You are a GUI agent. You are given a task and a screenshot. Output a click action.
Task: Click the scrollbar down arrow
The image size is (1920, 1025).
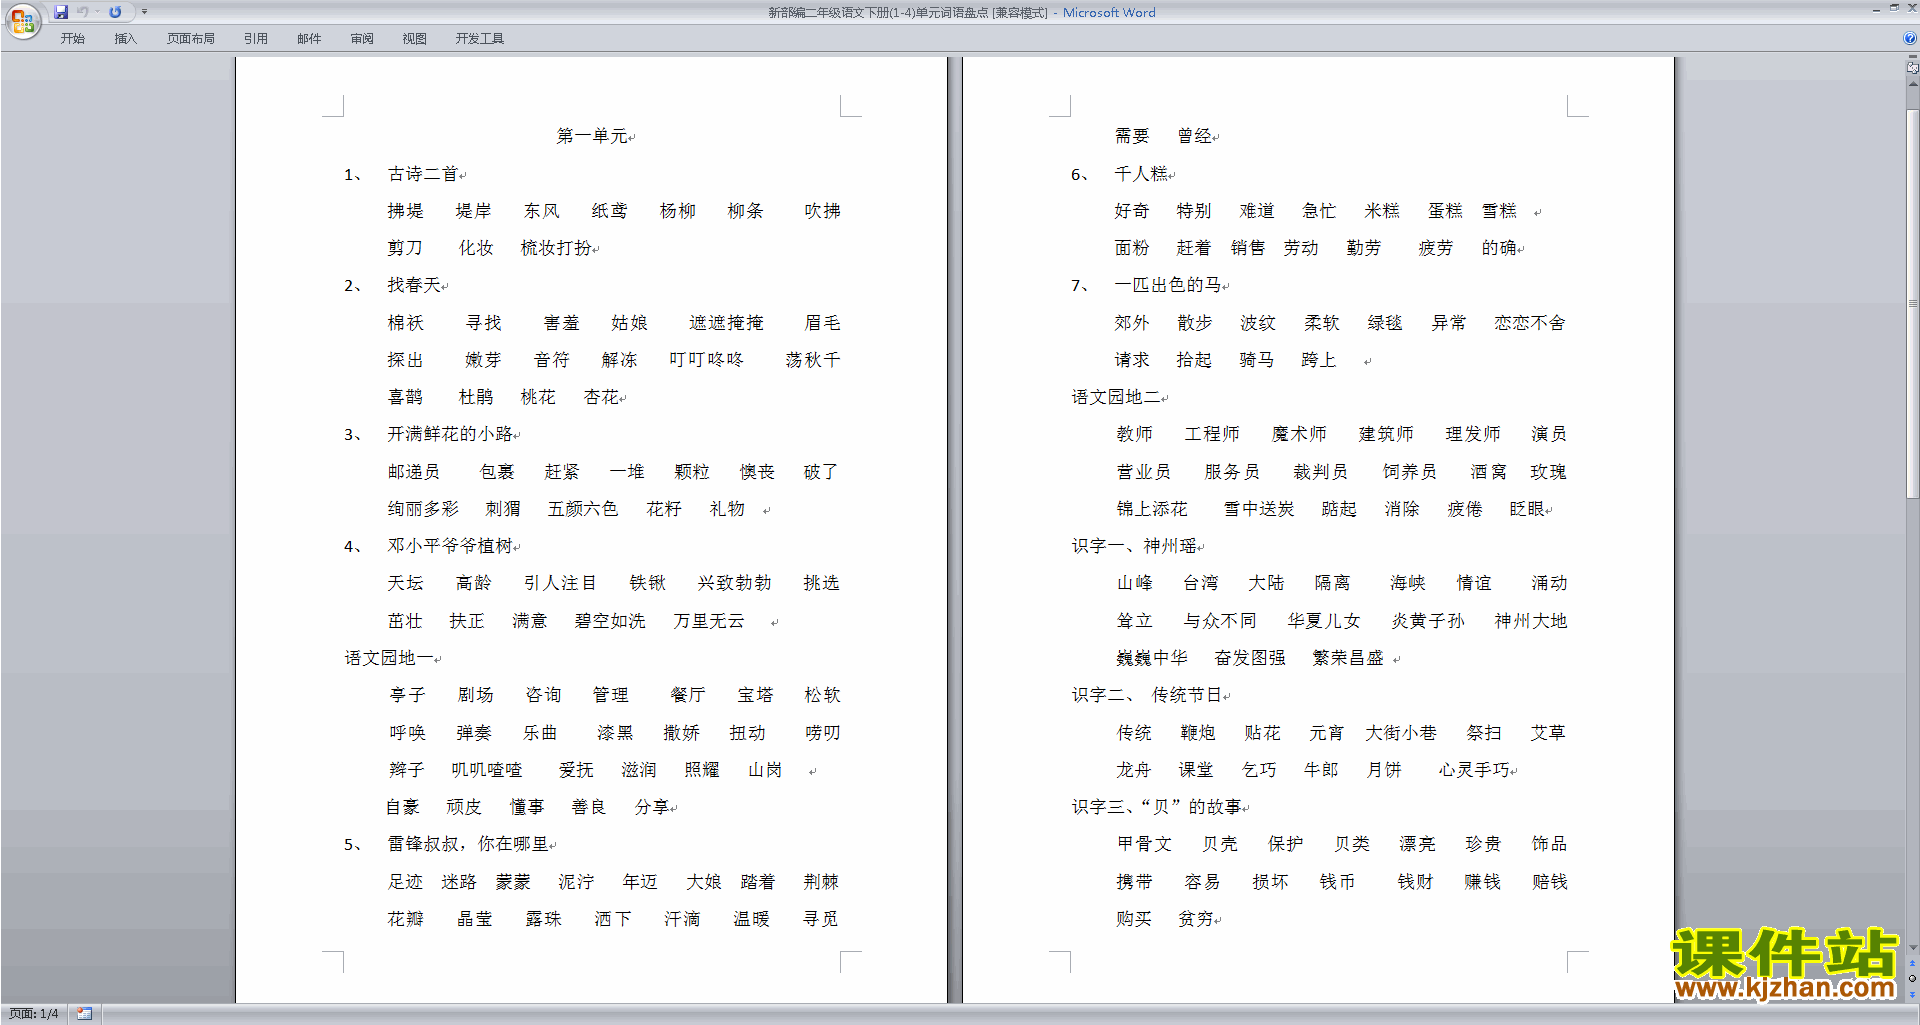tap(1912, 947)
